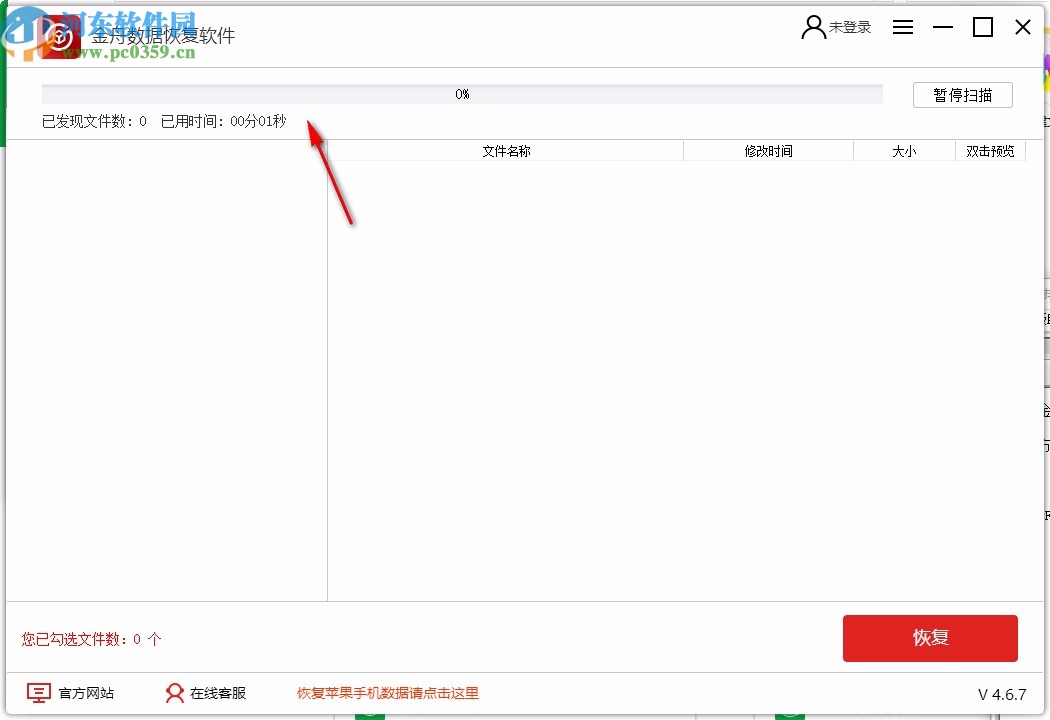This screenshot has width=1050, height=720.
Task: Click the 暂停扫描 pause scan button
Action: point(963,94)
